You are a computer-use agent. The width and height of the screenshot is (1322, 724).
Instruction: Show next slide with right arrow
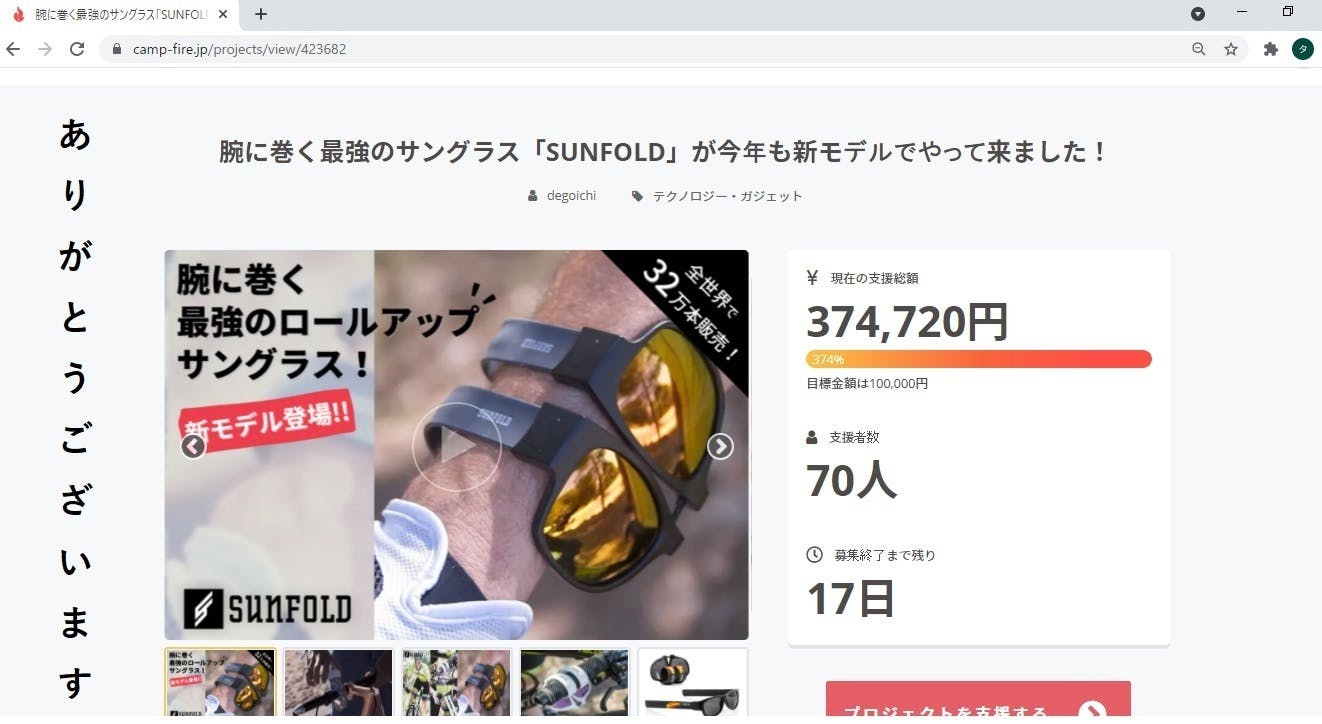(x=720, y=446)
